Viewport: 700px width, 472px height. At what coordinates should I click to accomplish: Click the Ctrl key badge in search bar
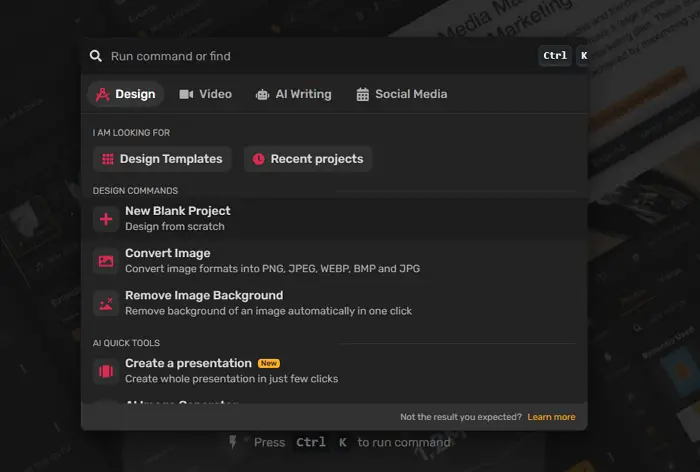click(x=555, y=56)
